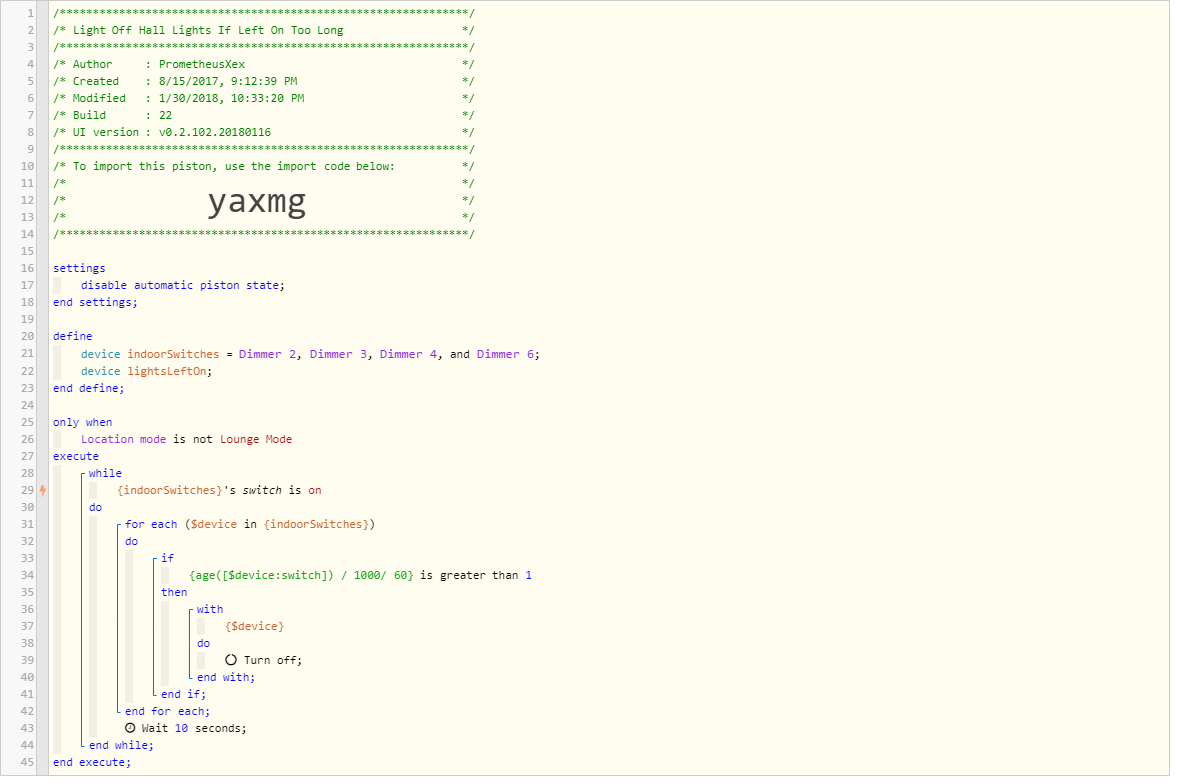Screen dimensions: 1178x784
Task: Click the age([$device:switch]) expression
Action: pyautogui.click(x=301, y=576)
